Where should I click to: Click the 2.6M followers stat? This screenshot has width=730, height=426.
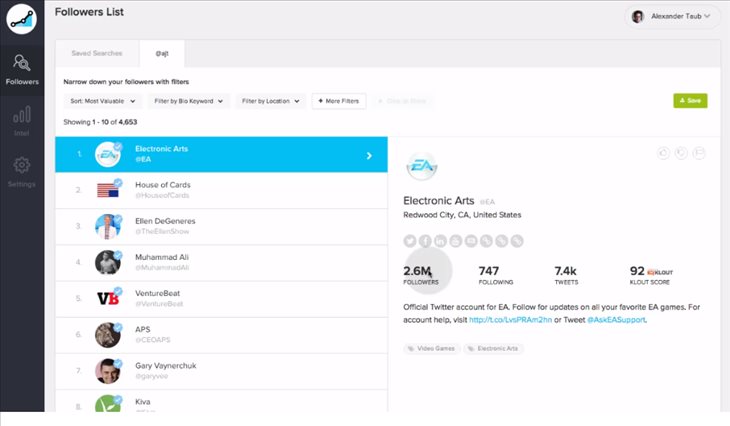pos(420,275)
